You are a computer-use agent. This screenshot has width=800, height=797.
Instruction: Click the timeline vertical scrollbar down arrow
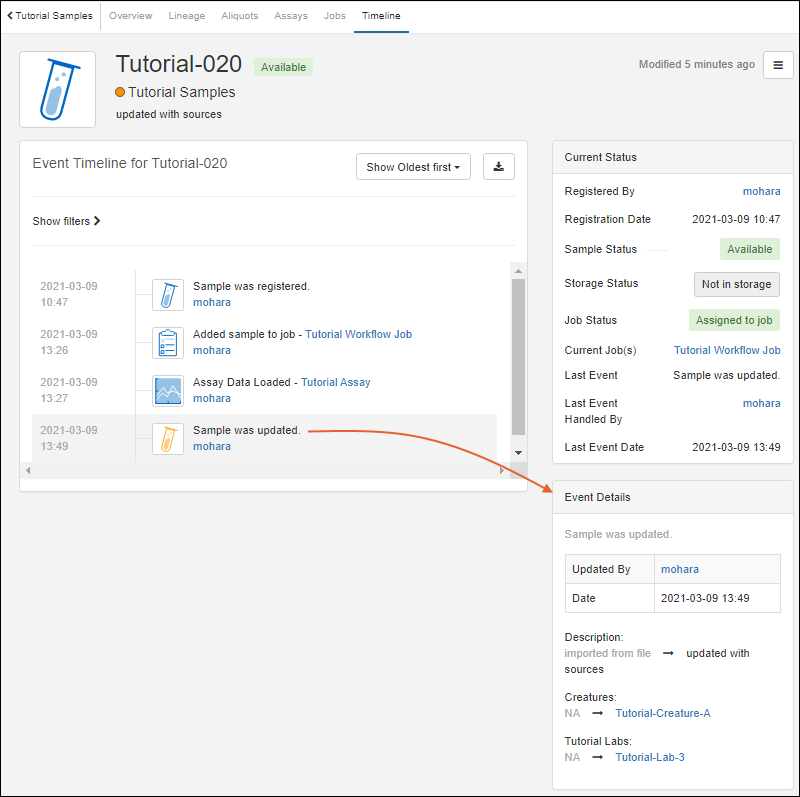tap(518, 453)
